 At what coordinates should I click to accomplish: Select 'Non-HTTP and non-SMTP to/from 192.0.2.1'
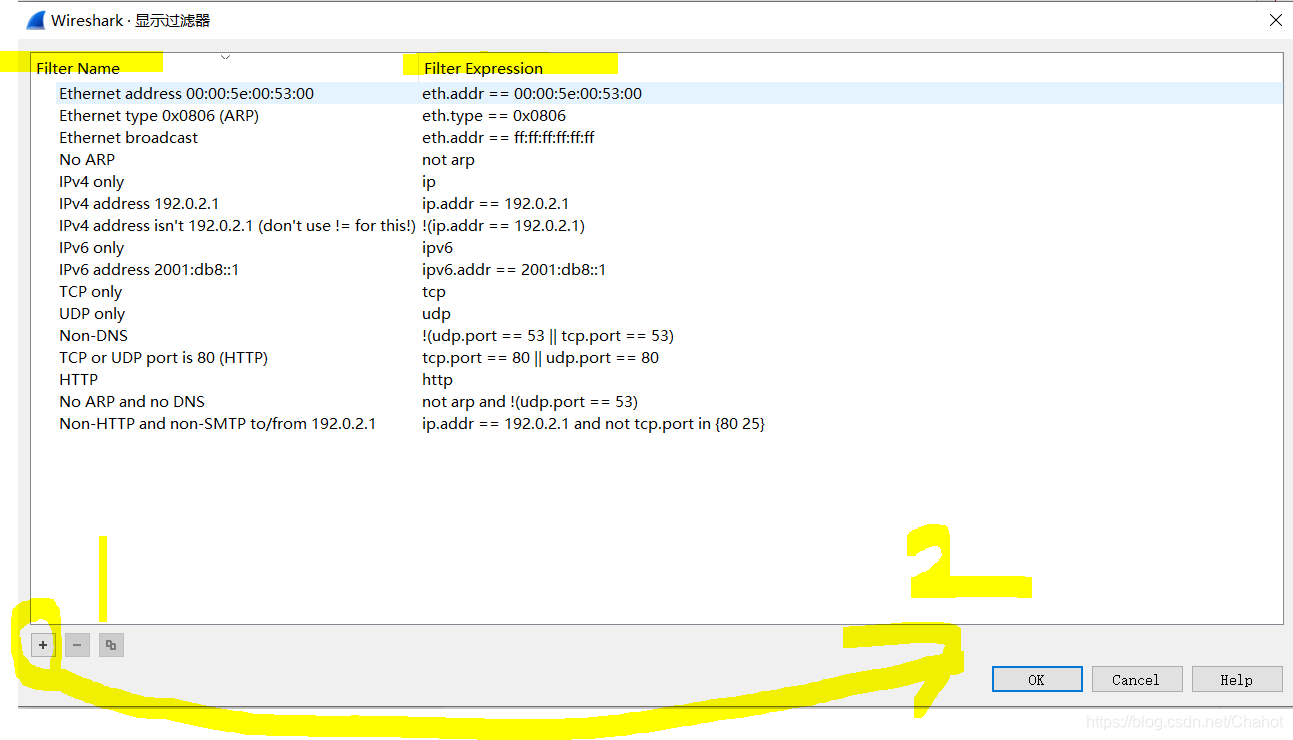click(x=217, y=423)
